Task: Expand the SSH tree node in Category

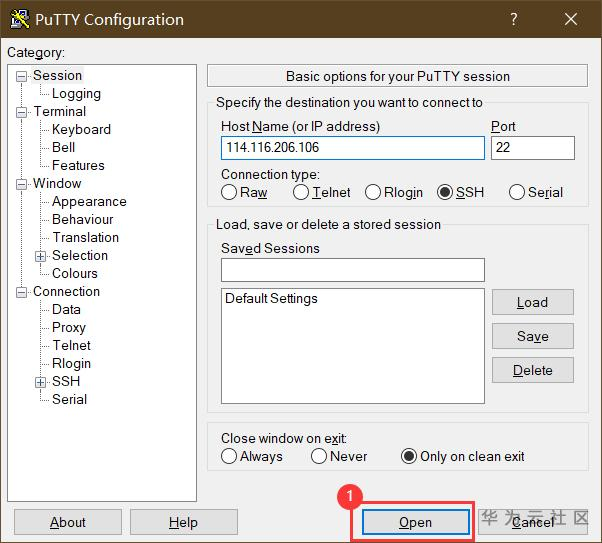Action: (40, 382)
